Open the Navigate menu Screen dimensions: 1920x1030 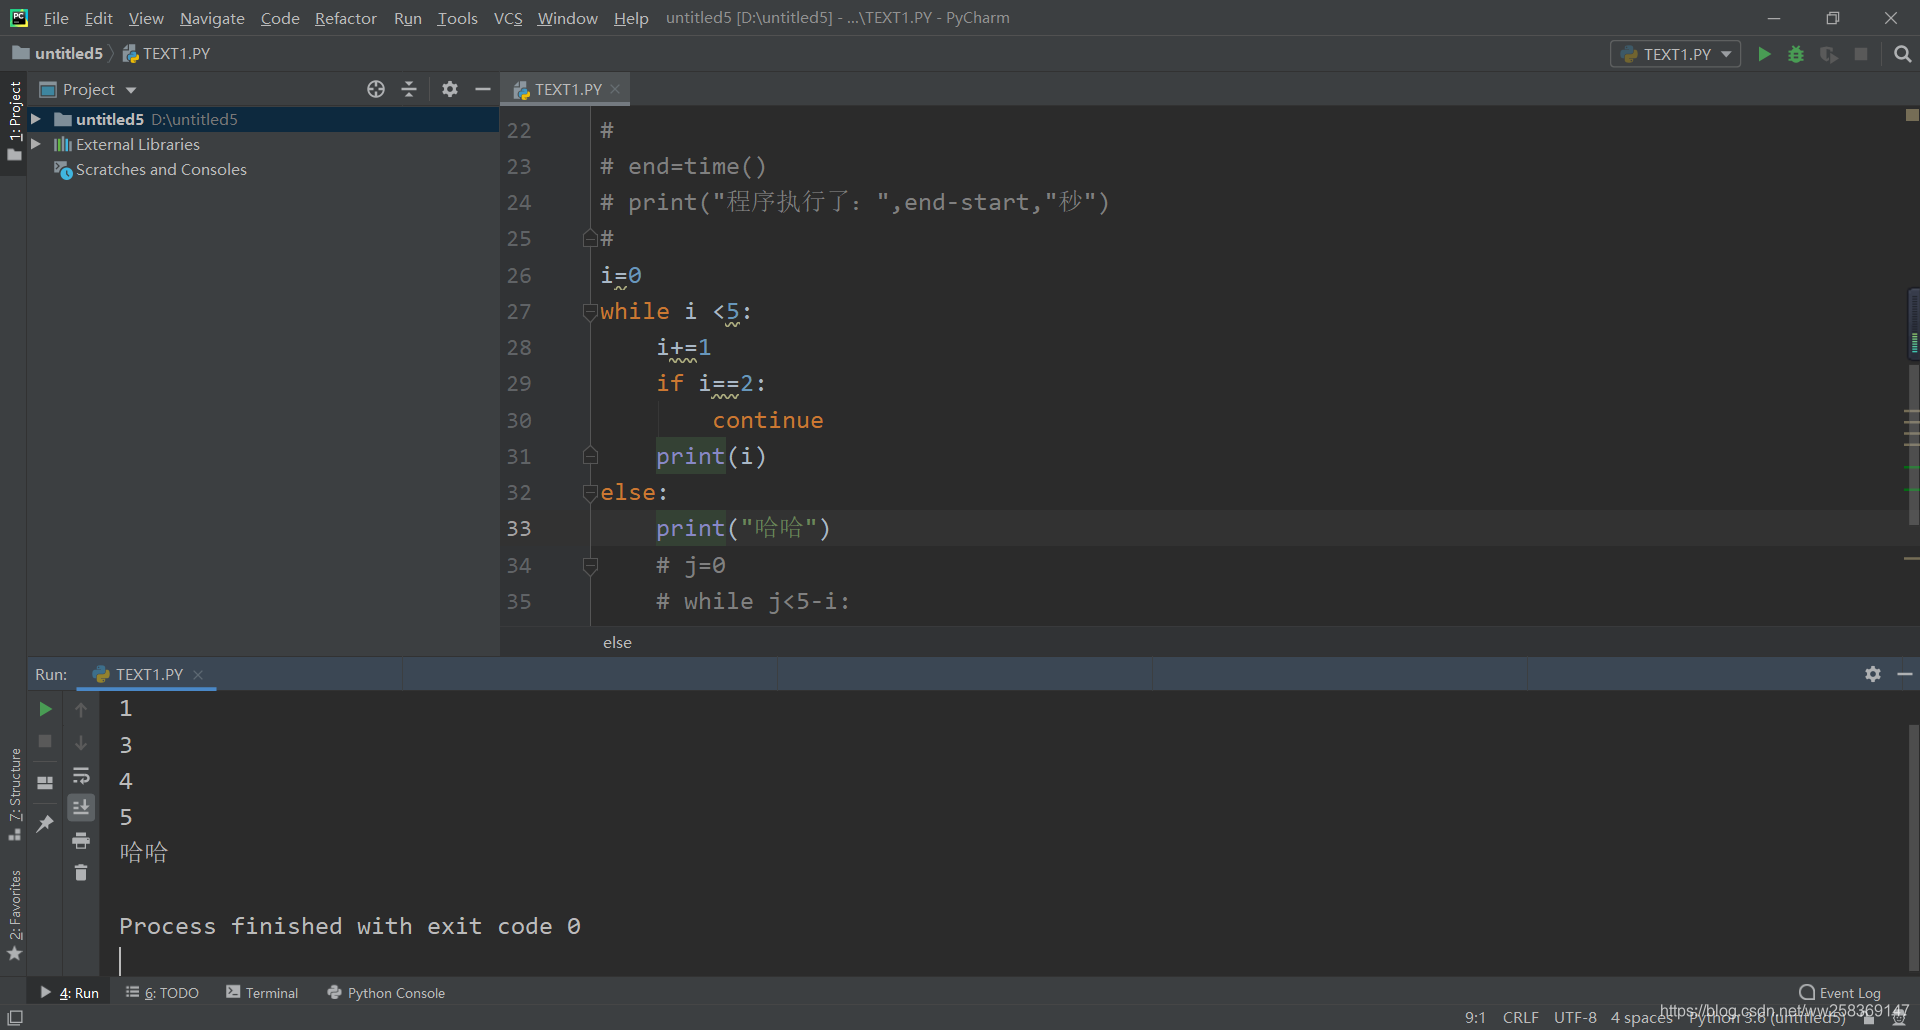[x=212, y=18]
